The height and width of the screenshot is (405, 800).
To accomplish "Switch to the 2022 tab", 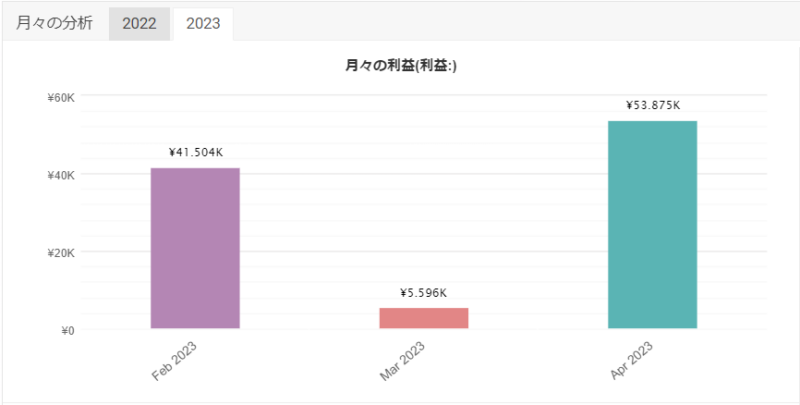I will pyautogui.click(x=139, y=23).
